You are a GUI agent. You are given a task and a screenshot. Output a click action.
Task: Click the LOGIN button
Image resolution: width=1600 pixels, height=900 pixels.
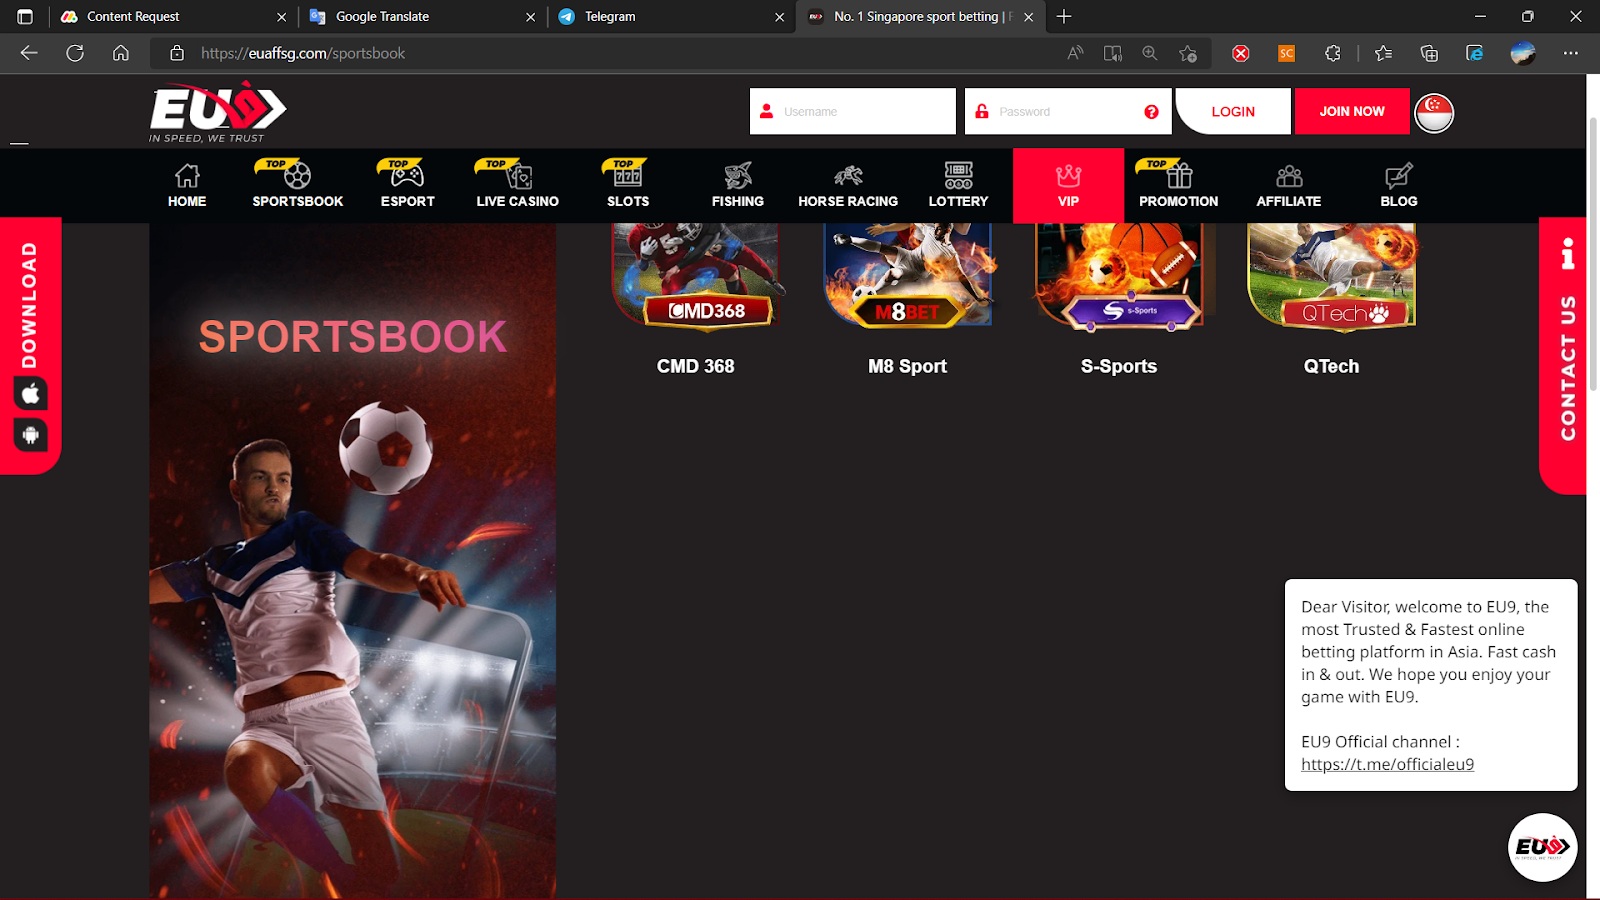1233,111
